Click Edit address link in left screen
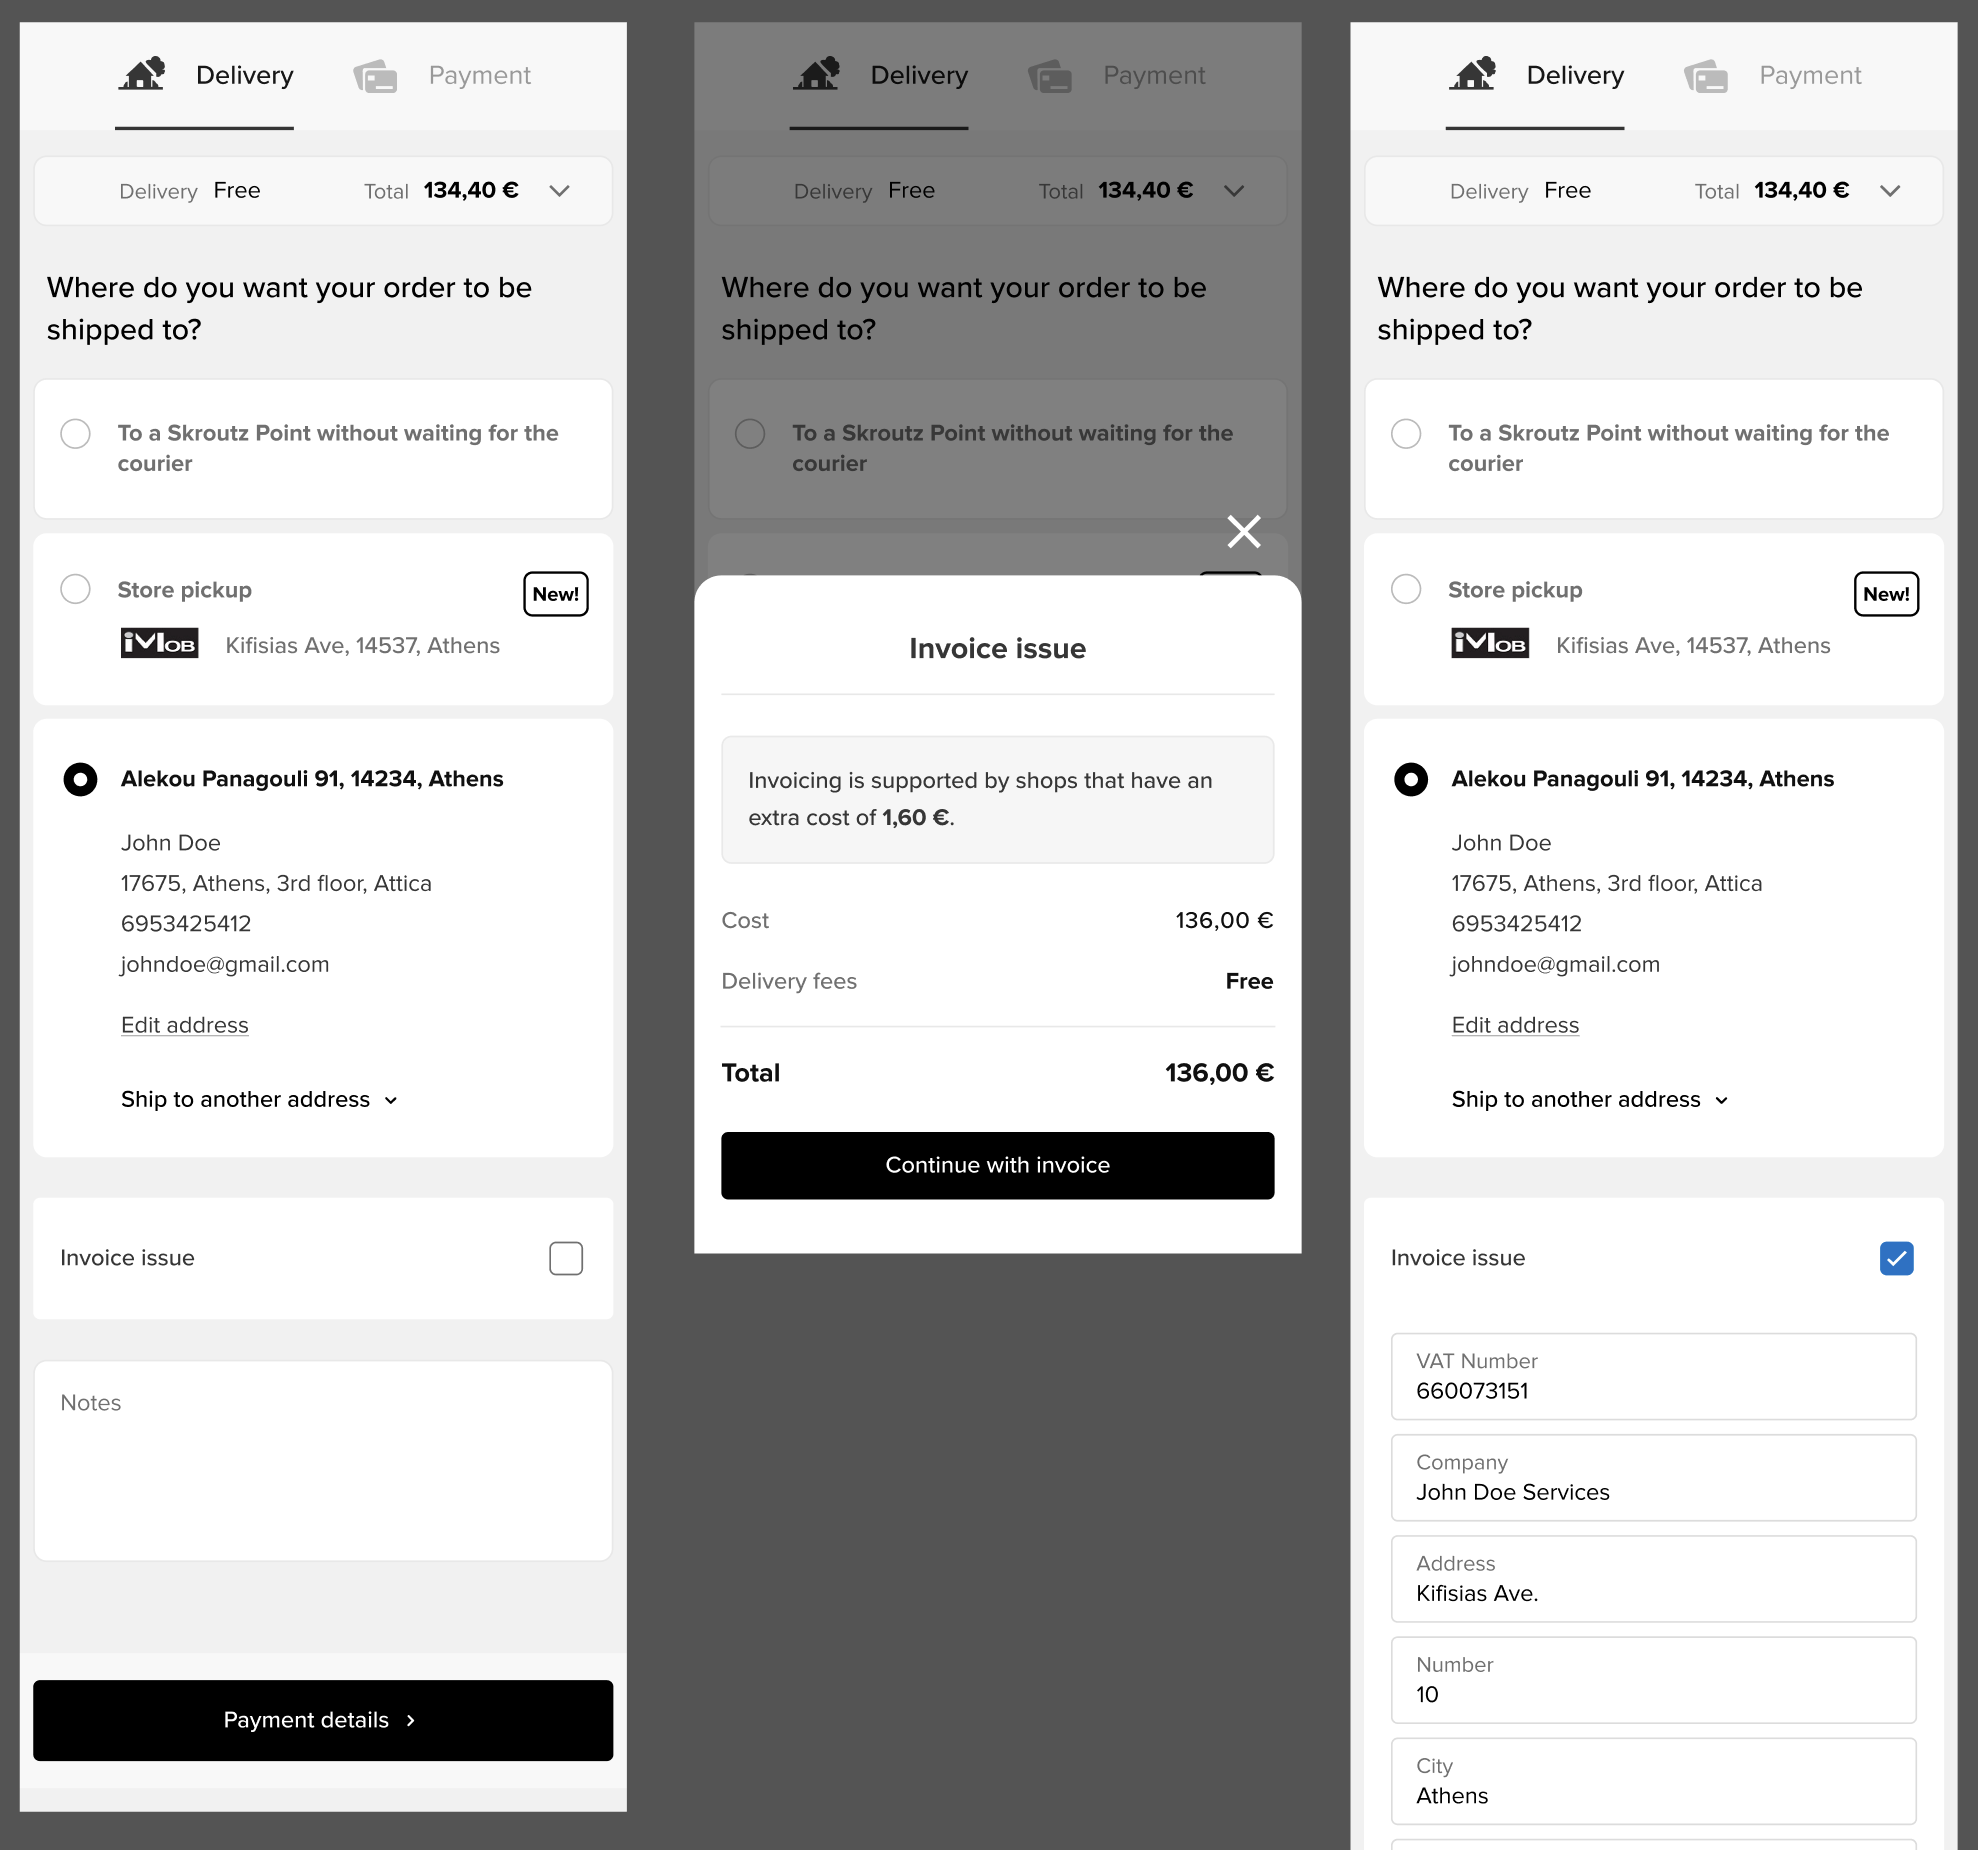This screenshot has height=1850, width=1978. [x=185, y=1025]
